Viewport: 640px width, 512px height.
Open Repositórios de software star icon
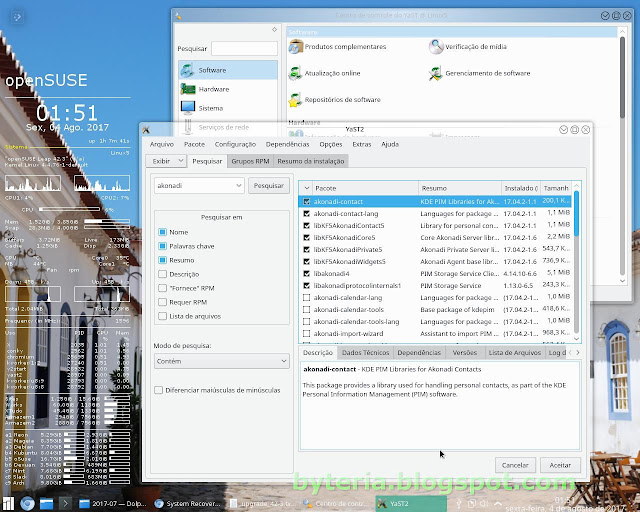pos(295,100)
